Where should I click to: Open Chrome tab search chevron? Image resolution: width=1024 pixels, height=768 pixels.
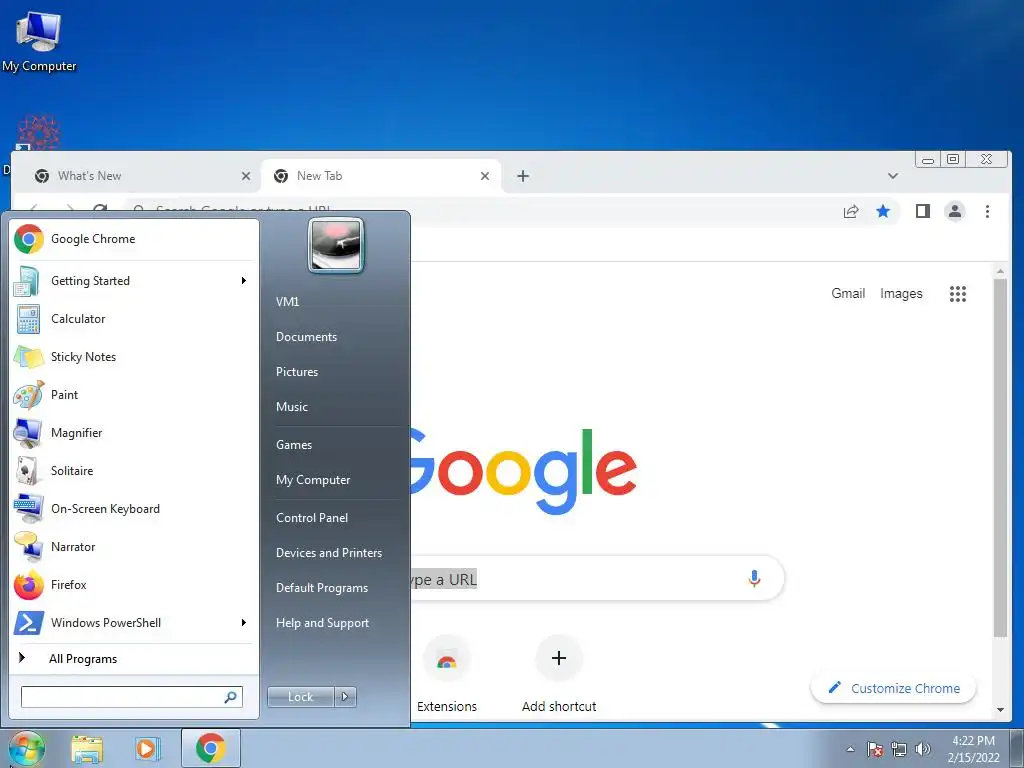pyautogui.click(x=893, y=176)
